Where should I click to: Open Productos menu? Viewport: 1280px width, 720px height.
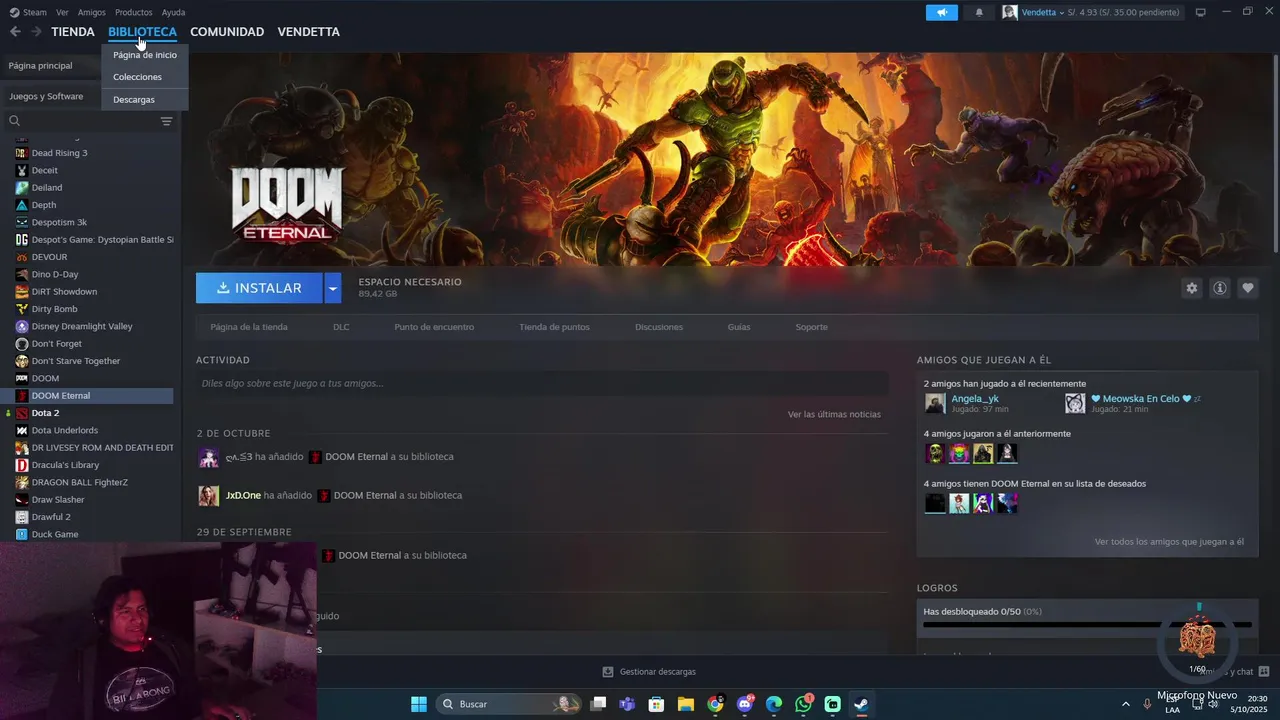134,12
